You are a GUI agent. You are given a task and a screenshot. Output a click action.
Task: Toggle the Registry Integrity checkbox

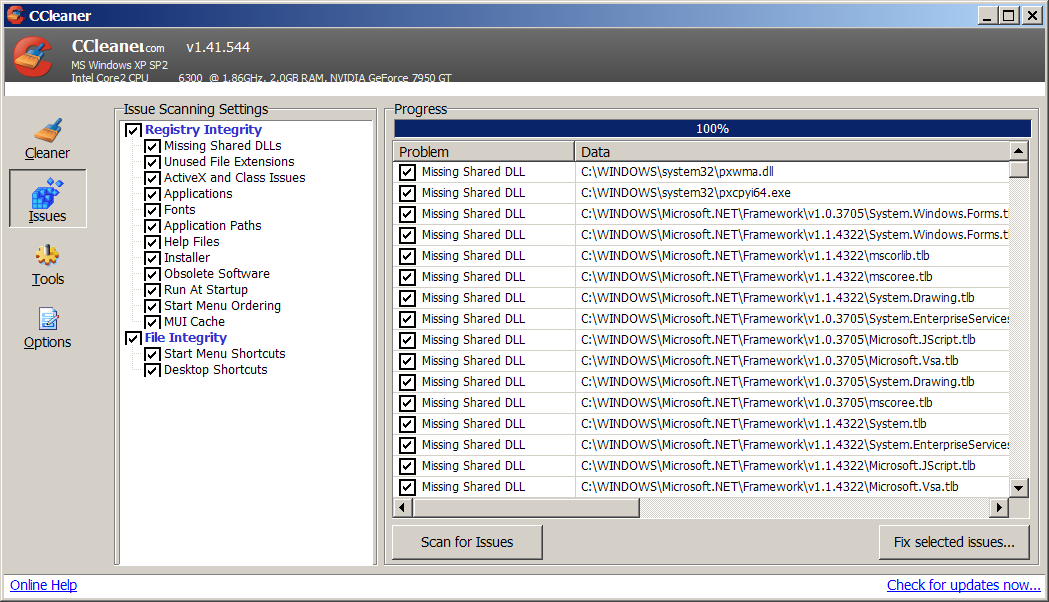(133, 130)
